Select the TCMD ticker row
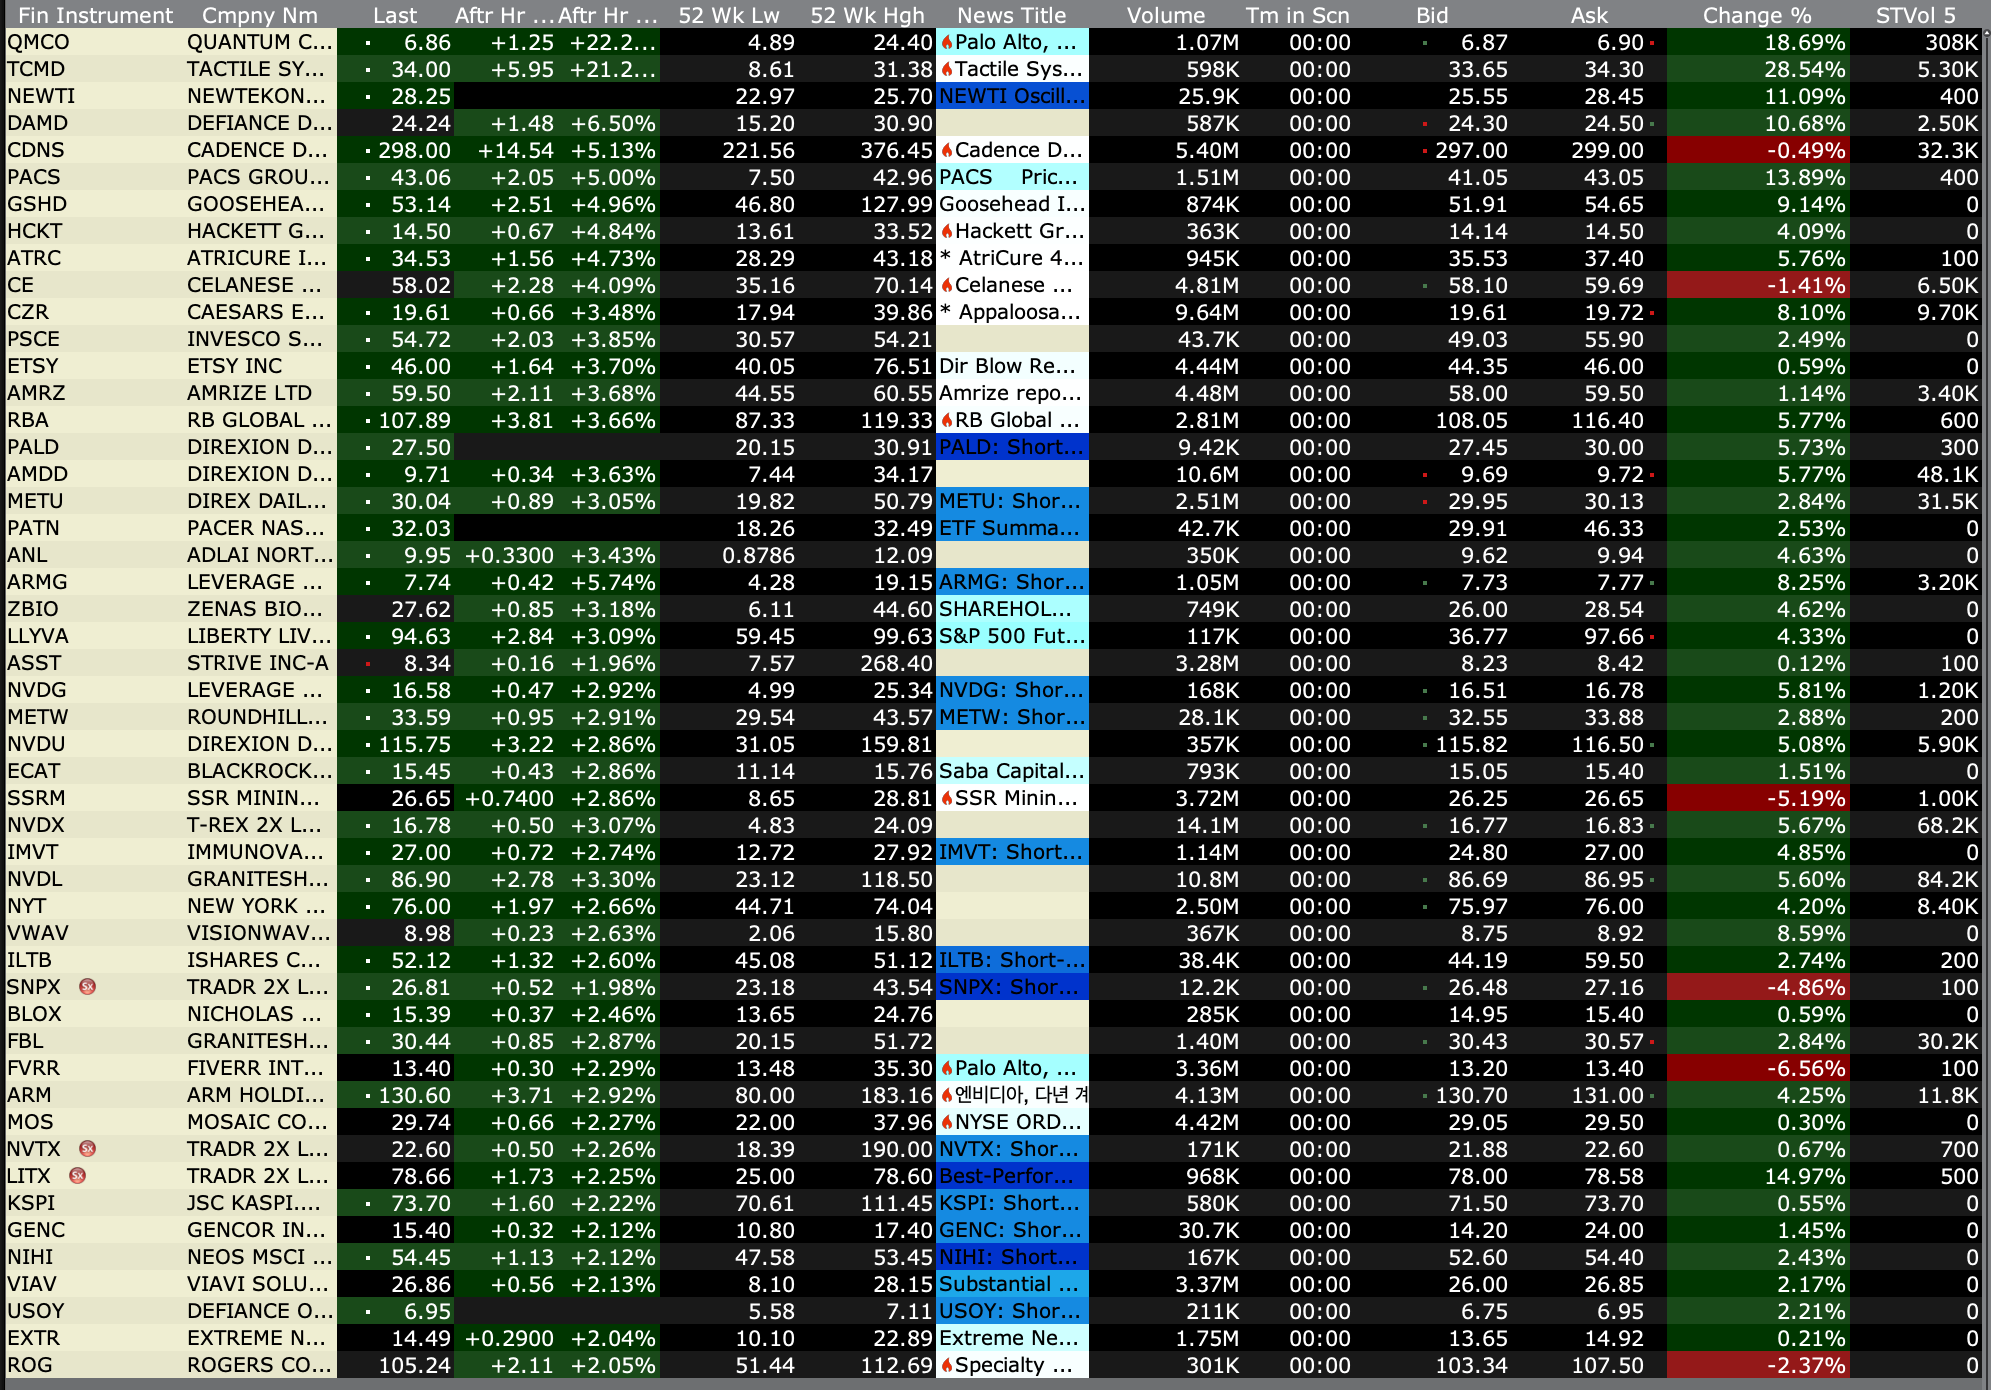 point(36,70)
